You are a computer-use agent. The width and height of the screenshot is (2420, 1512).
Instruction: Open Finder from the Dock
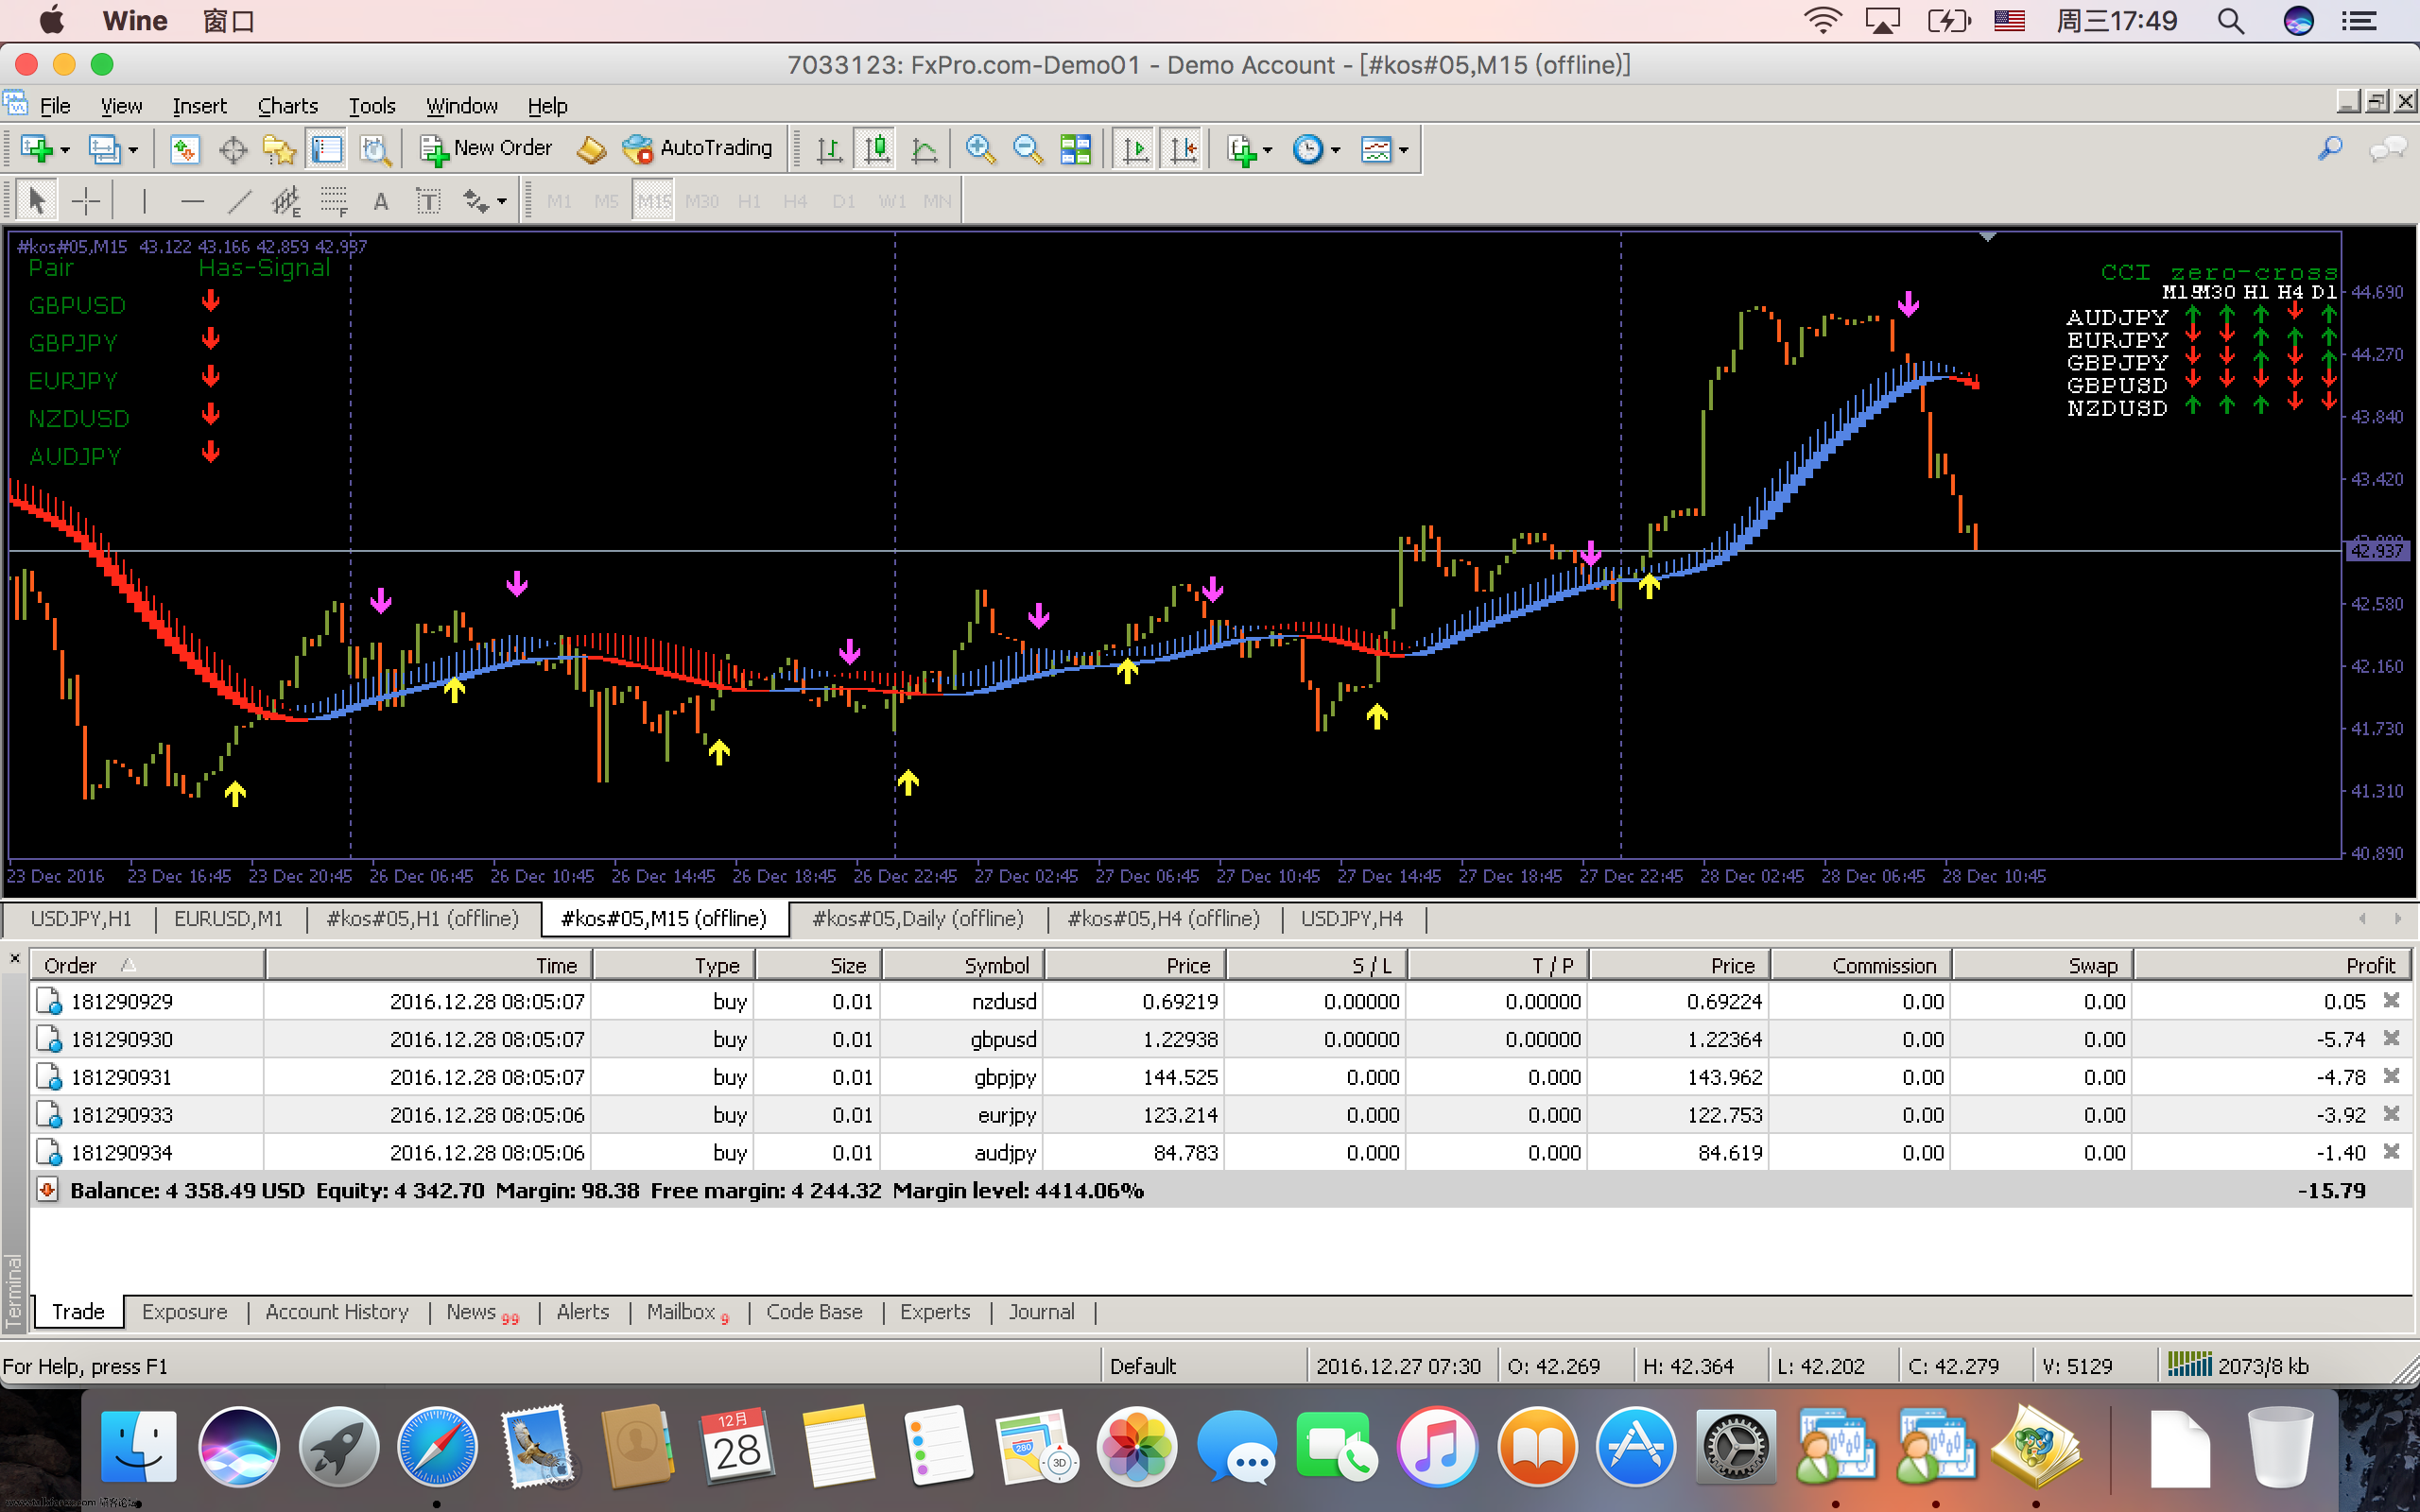pos(138,1447)
